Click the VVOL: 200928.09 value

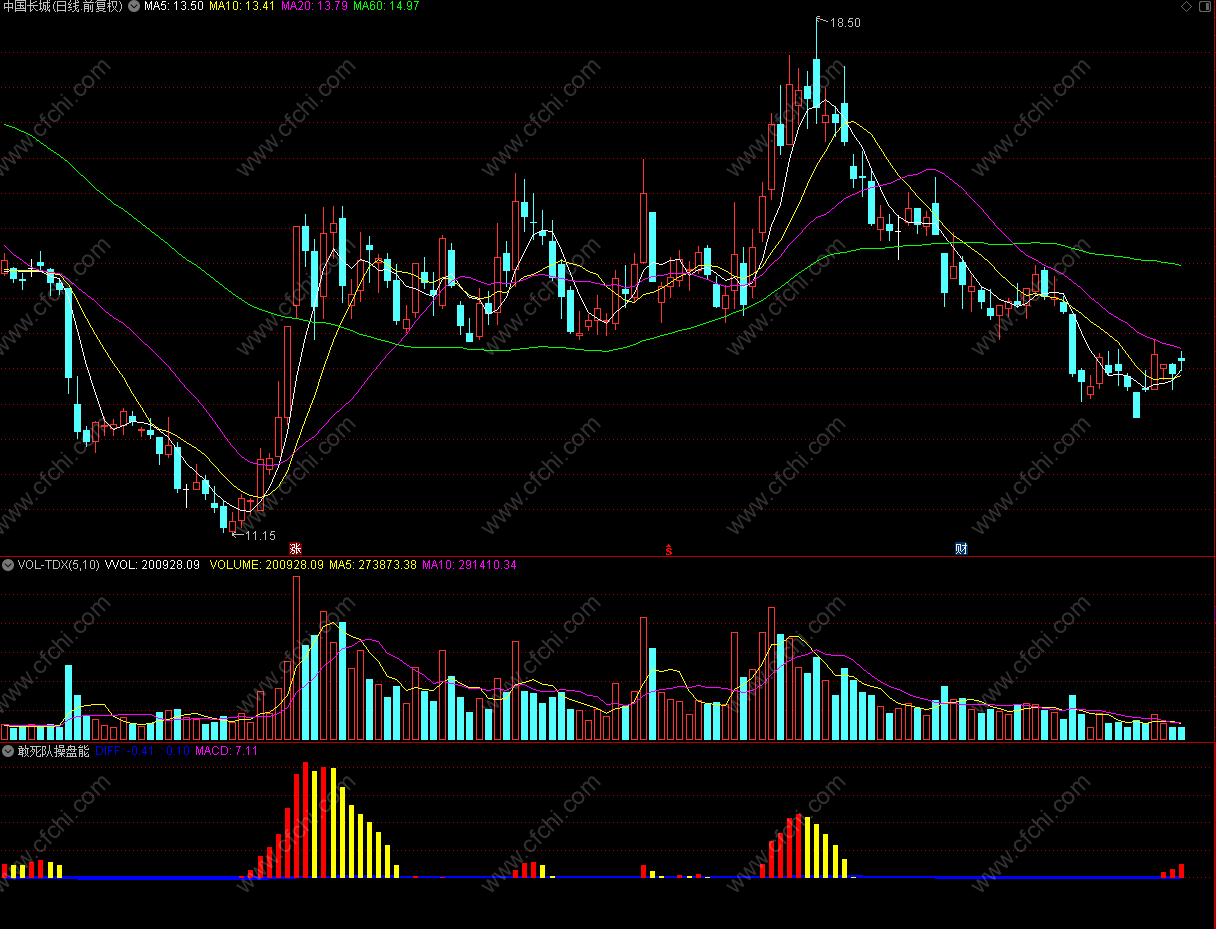(152, 565)
